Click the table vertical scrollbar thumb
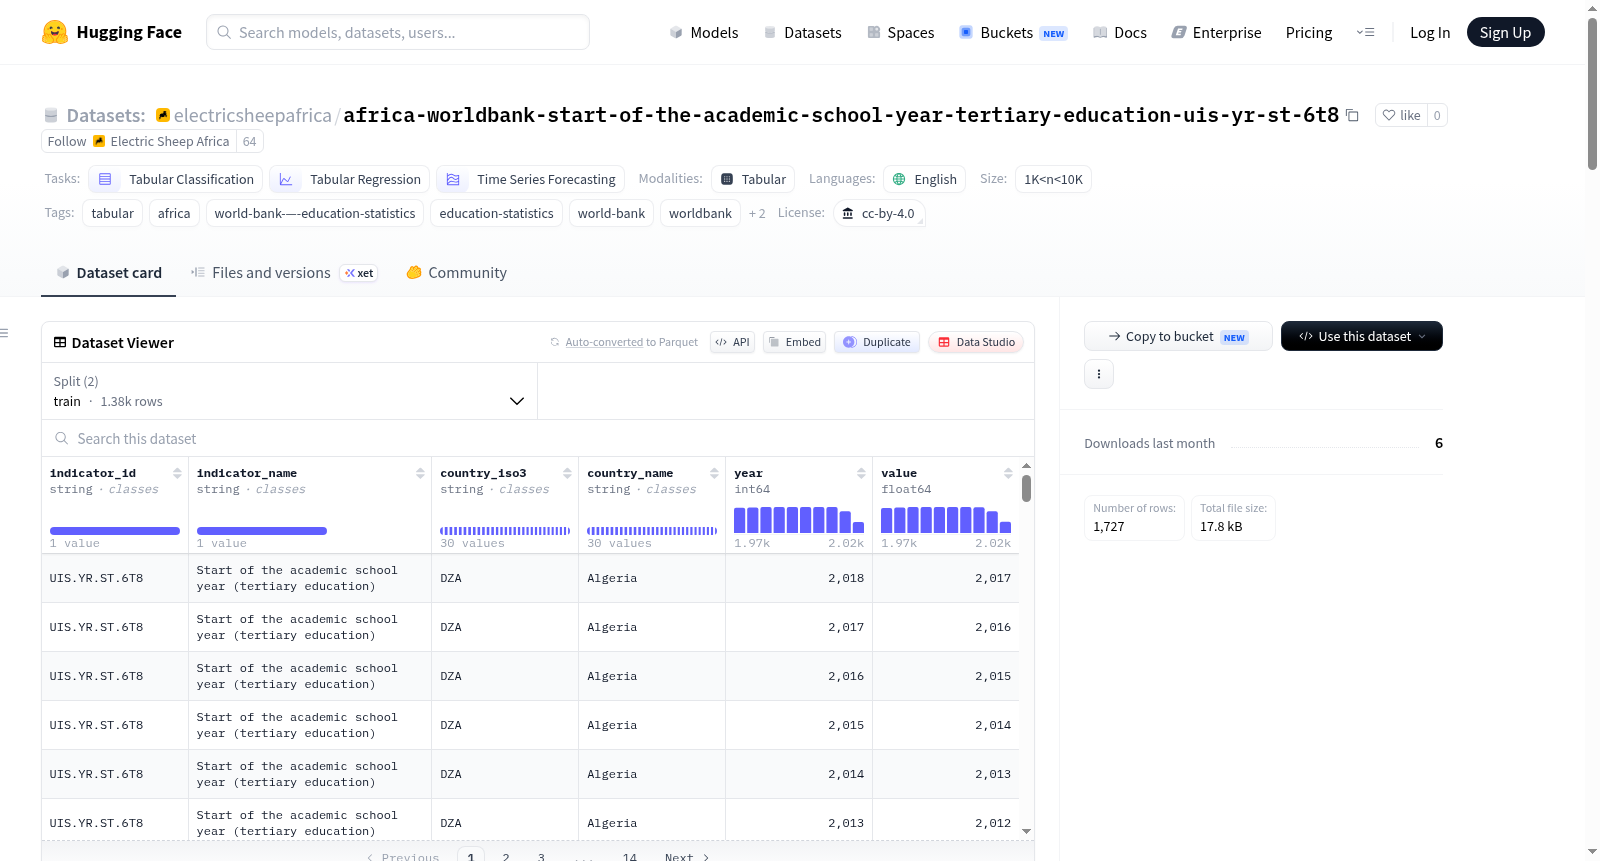The image size is (1600, 861). [x=1026, y=489]
